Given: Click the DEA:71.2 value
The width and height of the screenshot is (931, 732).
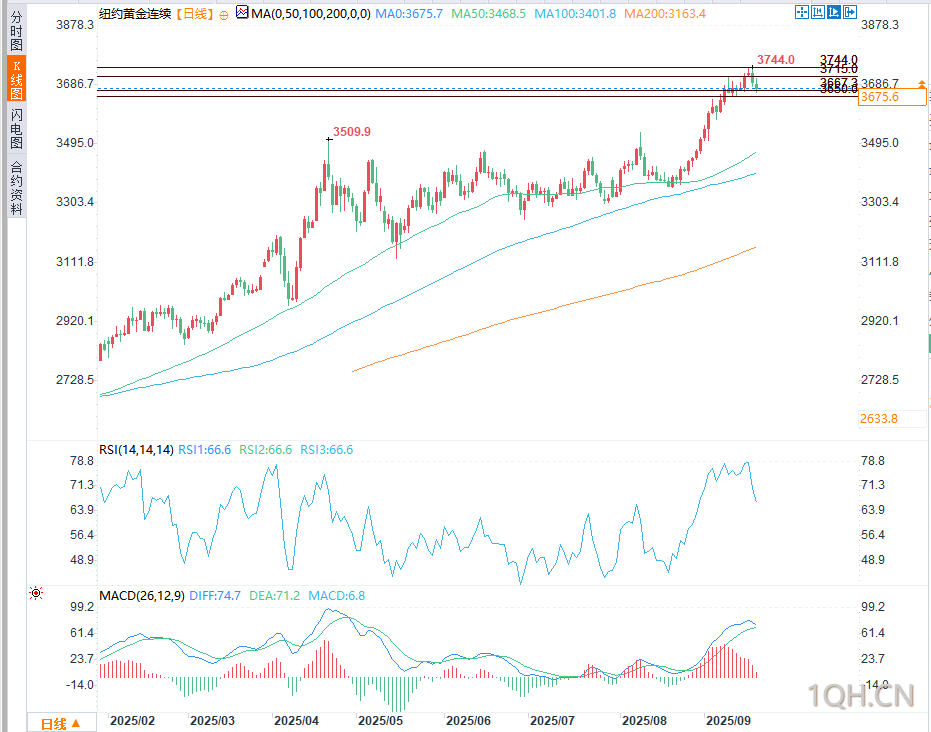Looking at the screenshot, I should (x=274, y=595).
